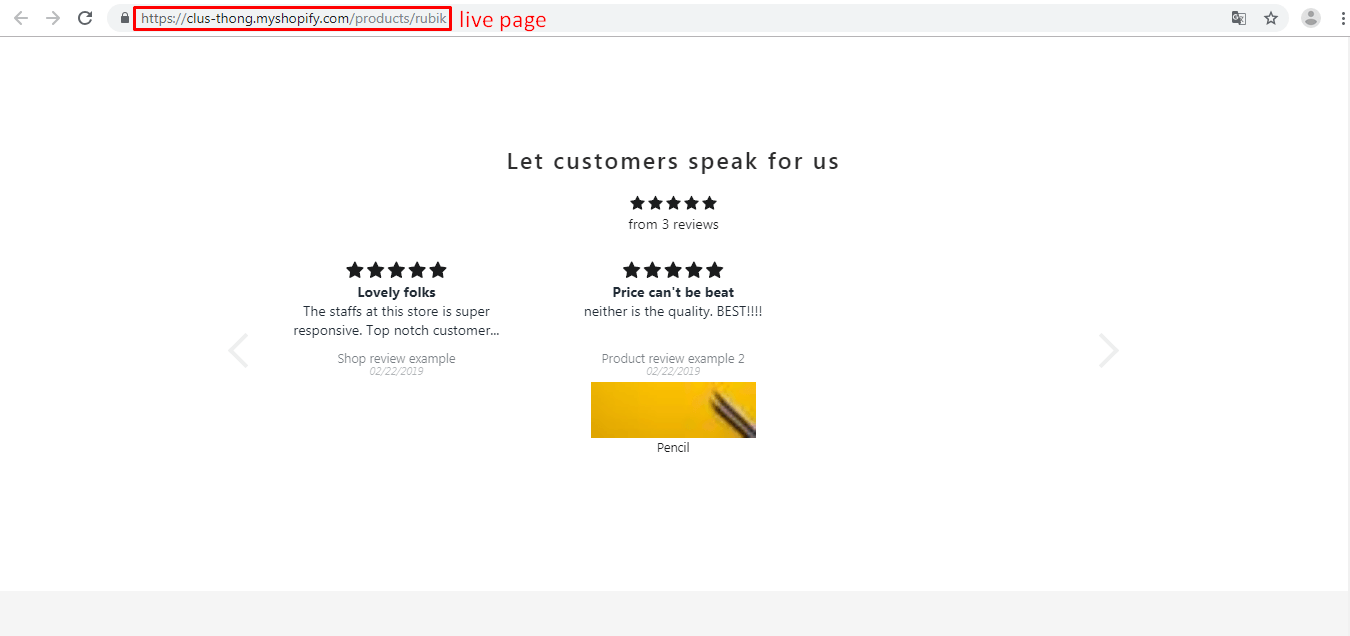This screenshot has width=1350, height=636.
Task: Show previous reviews with left carousel arrow
Action: 238,351
